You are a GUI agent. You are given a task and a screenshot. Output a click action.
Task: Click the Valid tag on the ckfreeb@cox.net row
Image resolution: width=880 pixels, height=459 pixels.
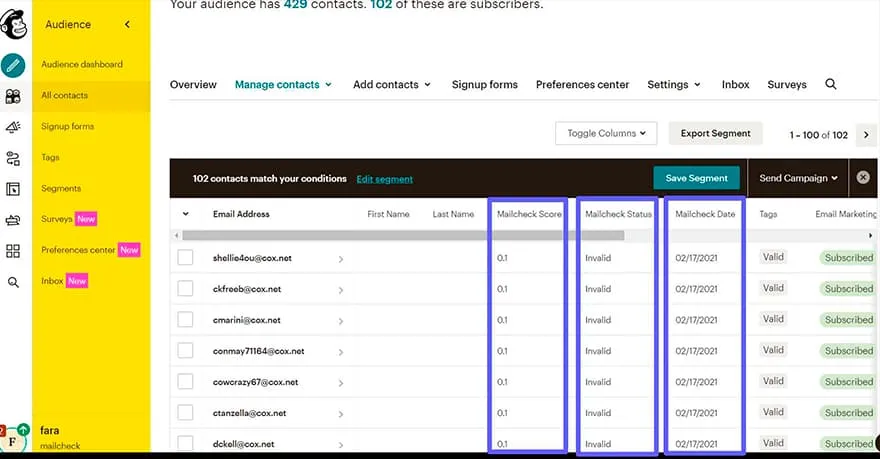[x=773, y=288]
